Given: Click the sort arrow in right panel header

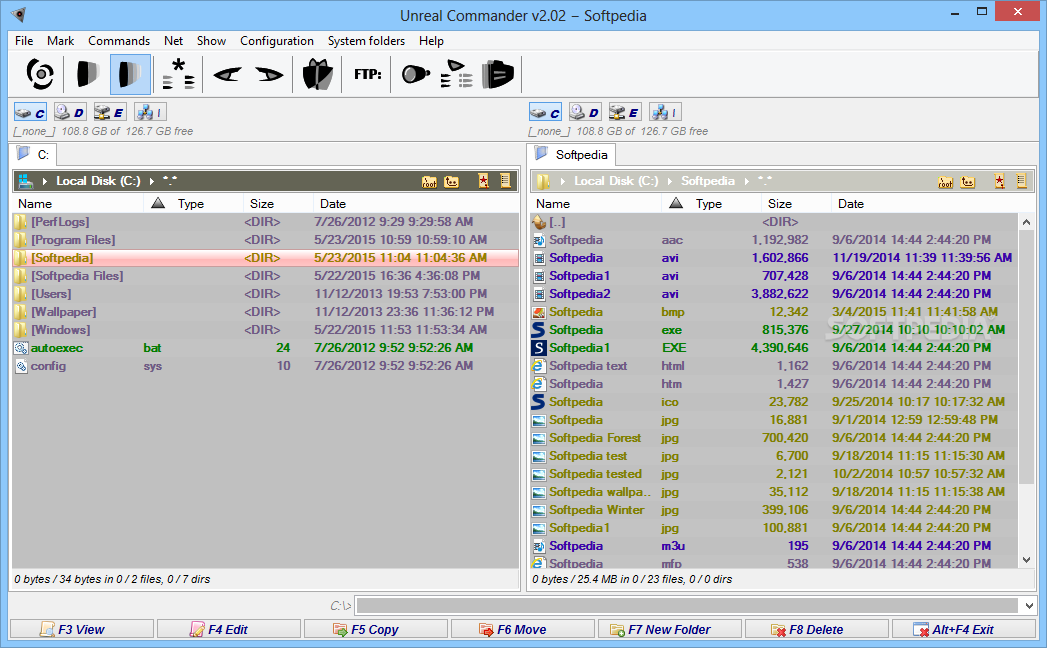Looking at the screenshot, I should (676, 203).
